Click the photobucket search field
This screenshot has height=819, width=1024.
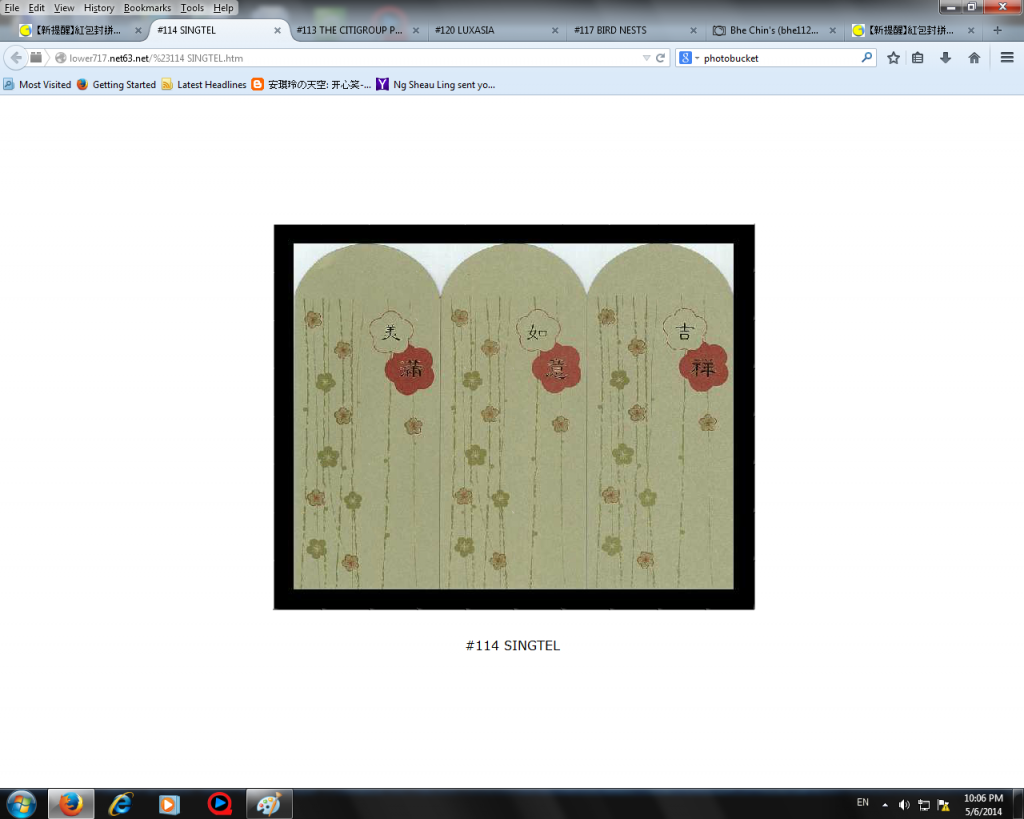pyautogui.click(x=780, y=58)
